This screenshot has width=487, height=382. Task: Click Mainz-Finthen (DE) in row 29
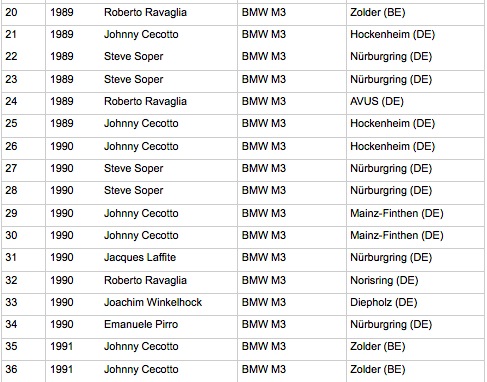[397, 213]
